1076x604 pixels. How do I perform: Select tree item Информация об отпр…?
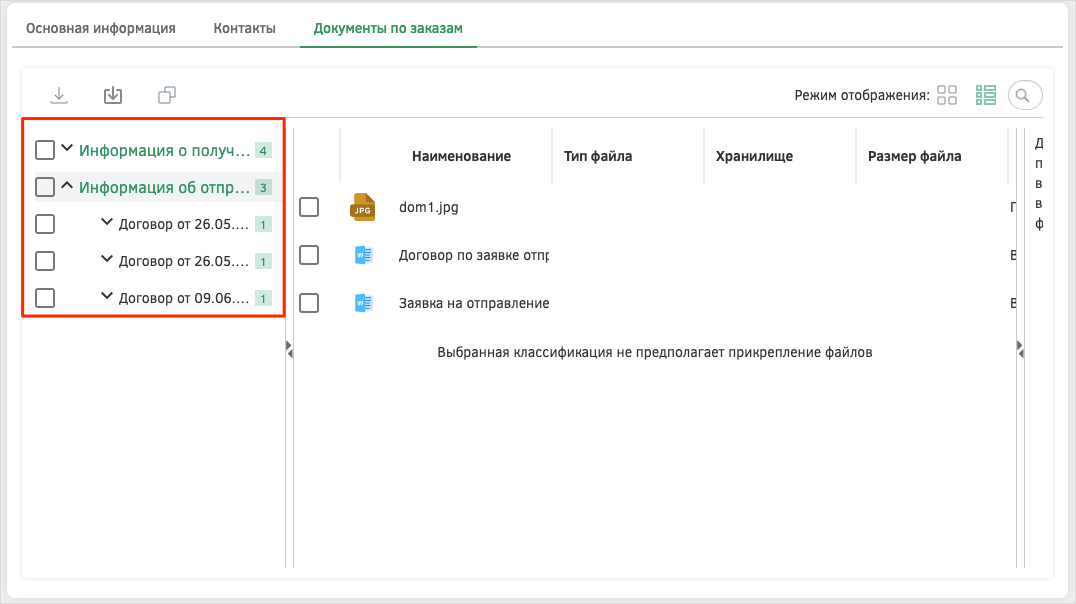click(165, 187)
